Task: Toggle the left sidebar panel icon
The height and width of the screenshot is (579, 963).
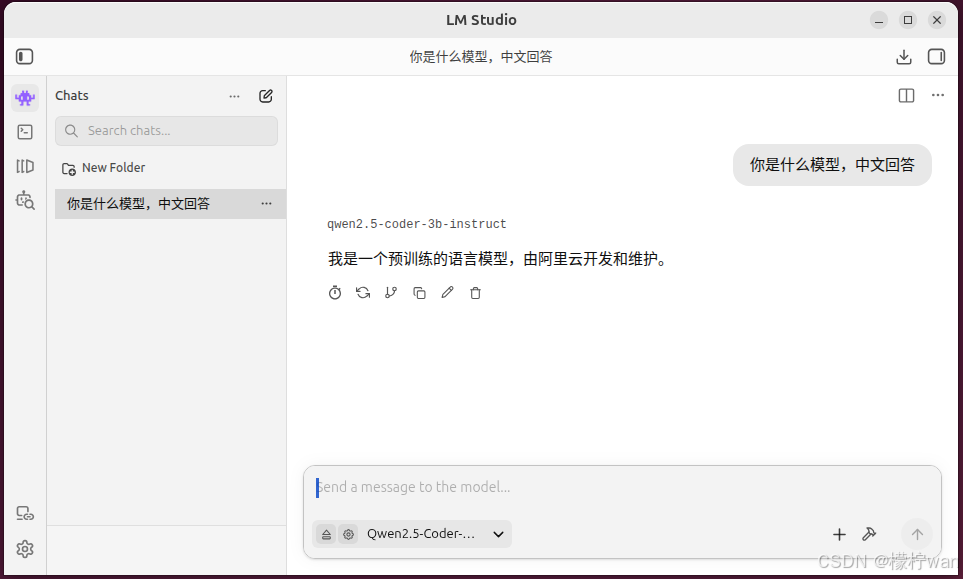Action: pos(25,56)
